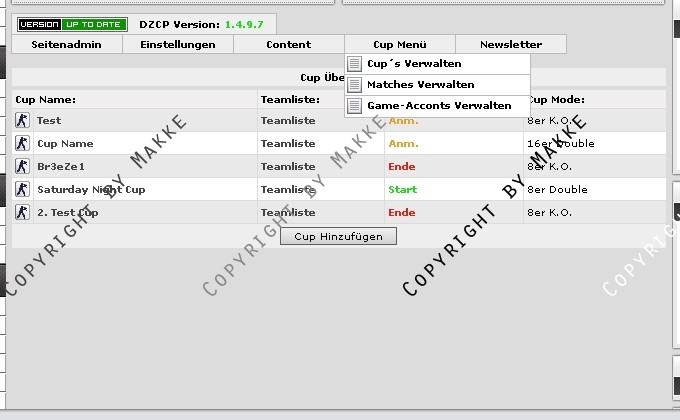
Task: Click the game icon beside Cup Name
Action: [22, 144]
